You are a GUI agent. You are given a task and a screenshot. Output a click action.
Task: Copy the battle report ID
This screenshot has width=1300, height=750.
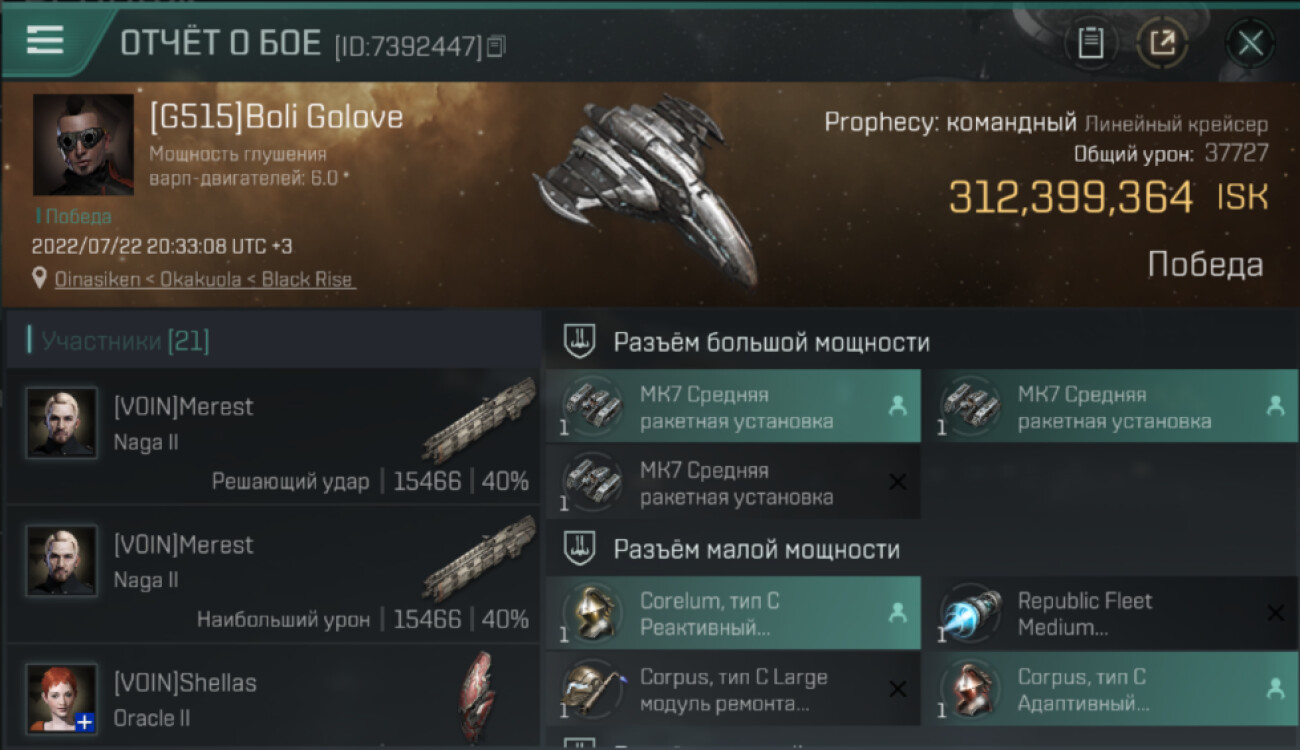(497, 45)
